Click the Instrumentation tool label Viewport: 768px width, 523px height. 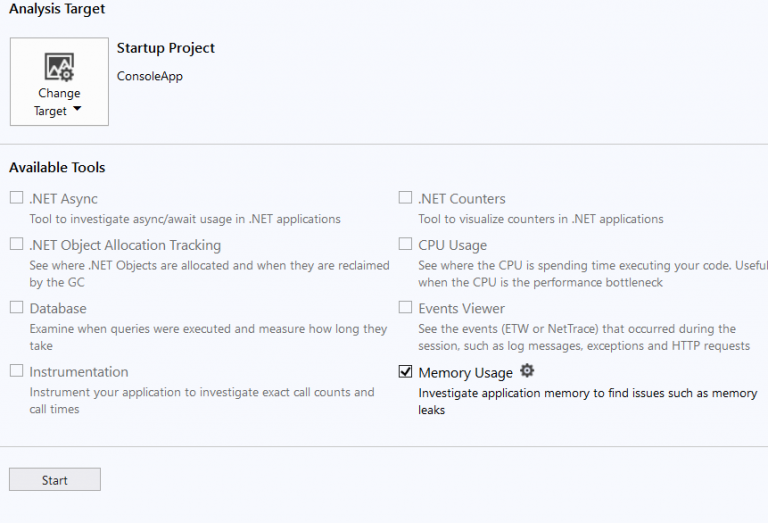click(79, 372)
